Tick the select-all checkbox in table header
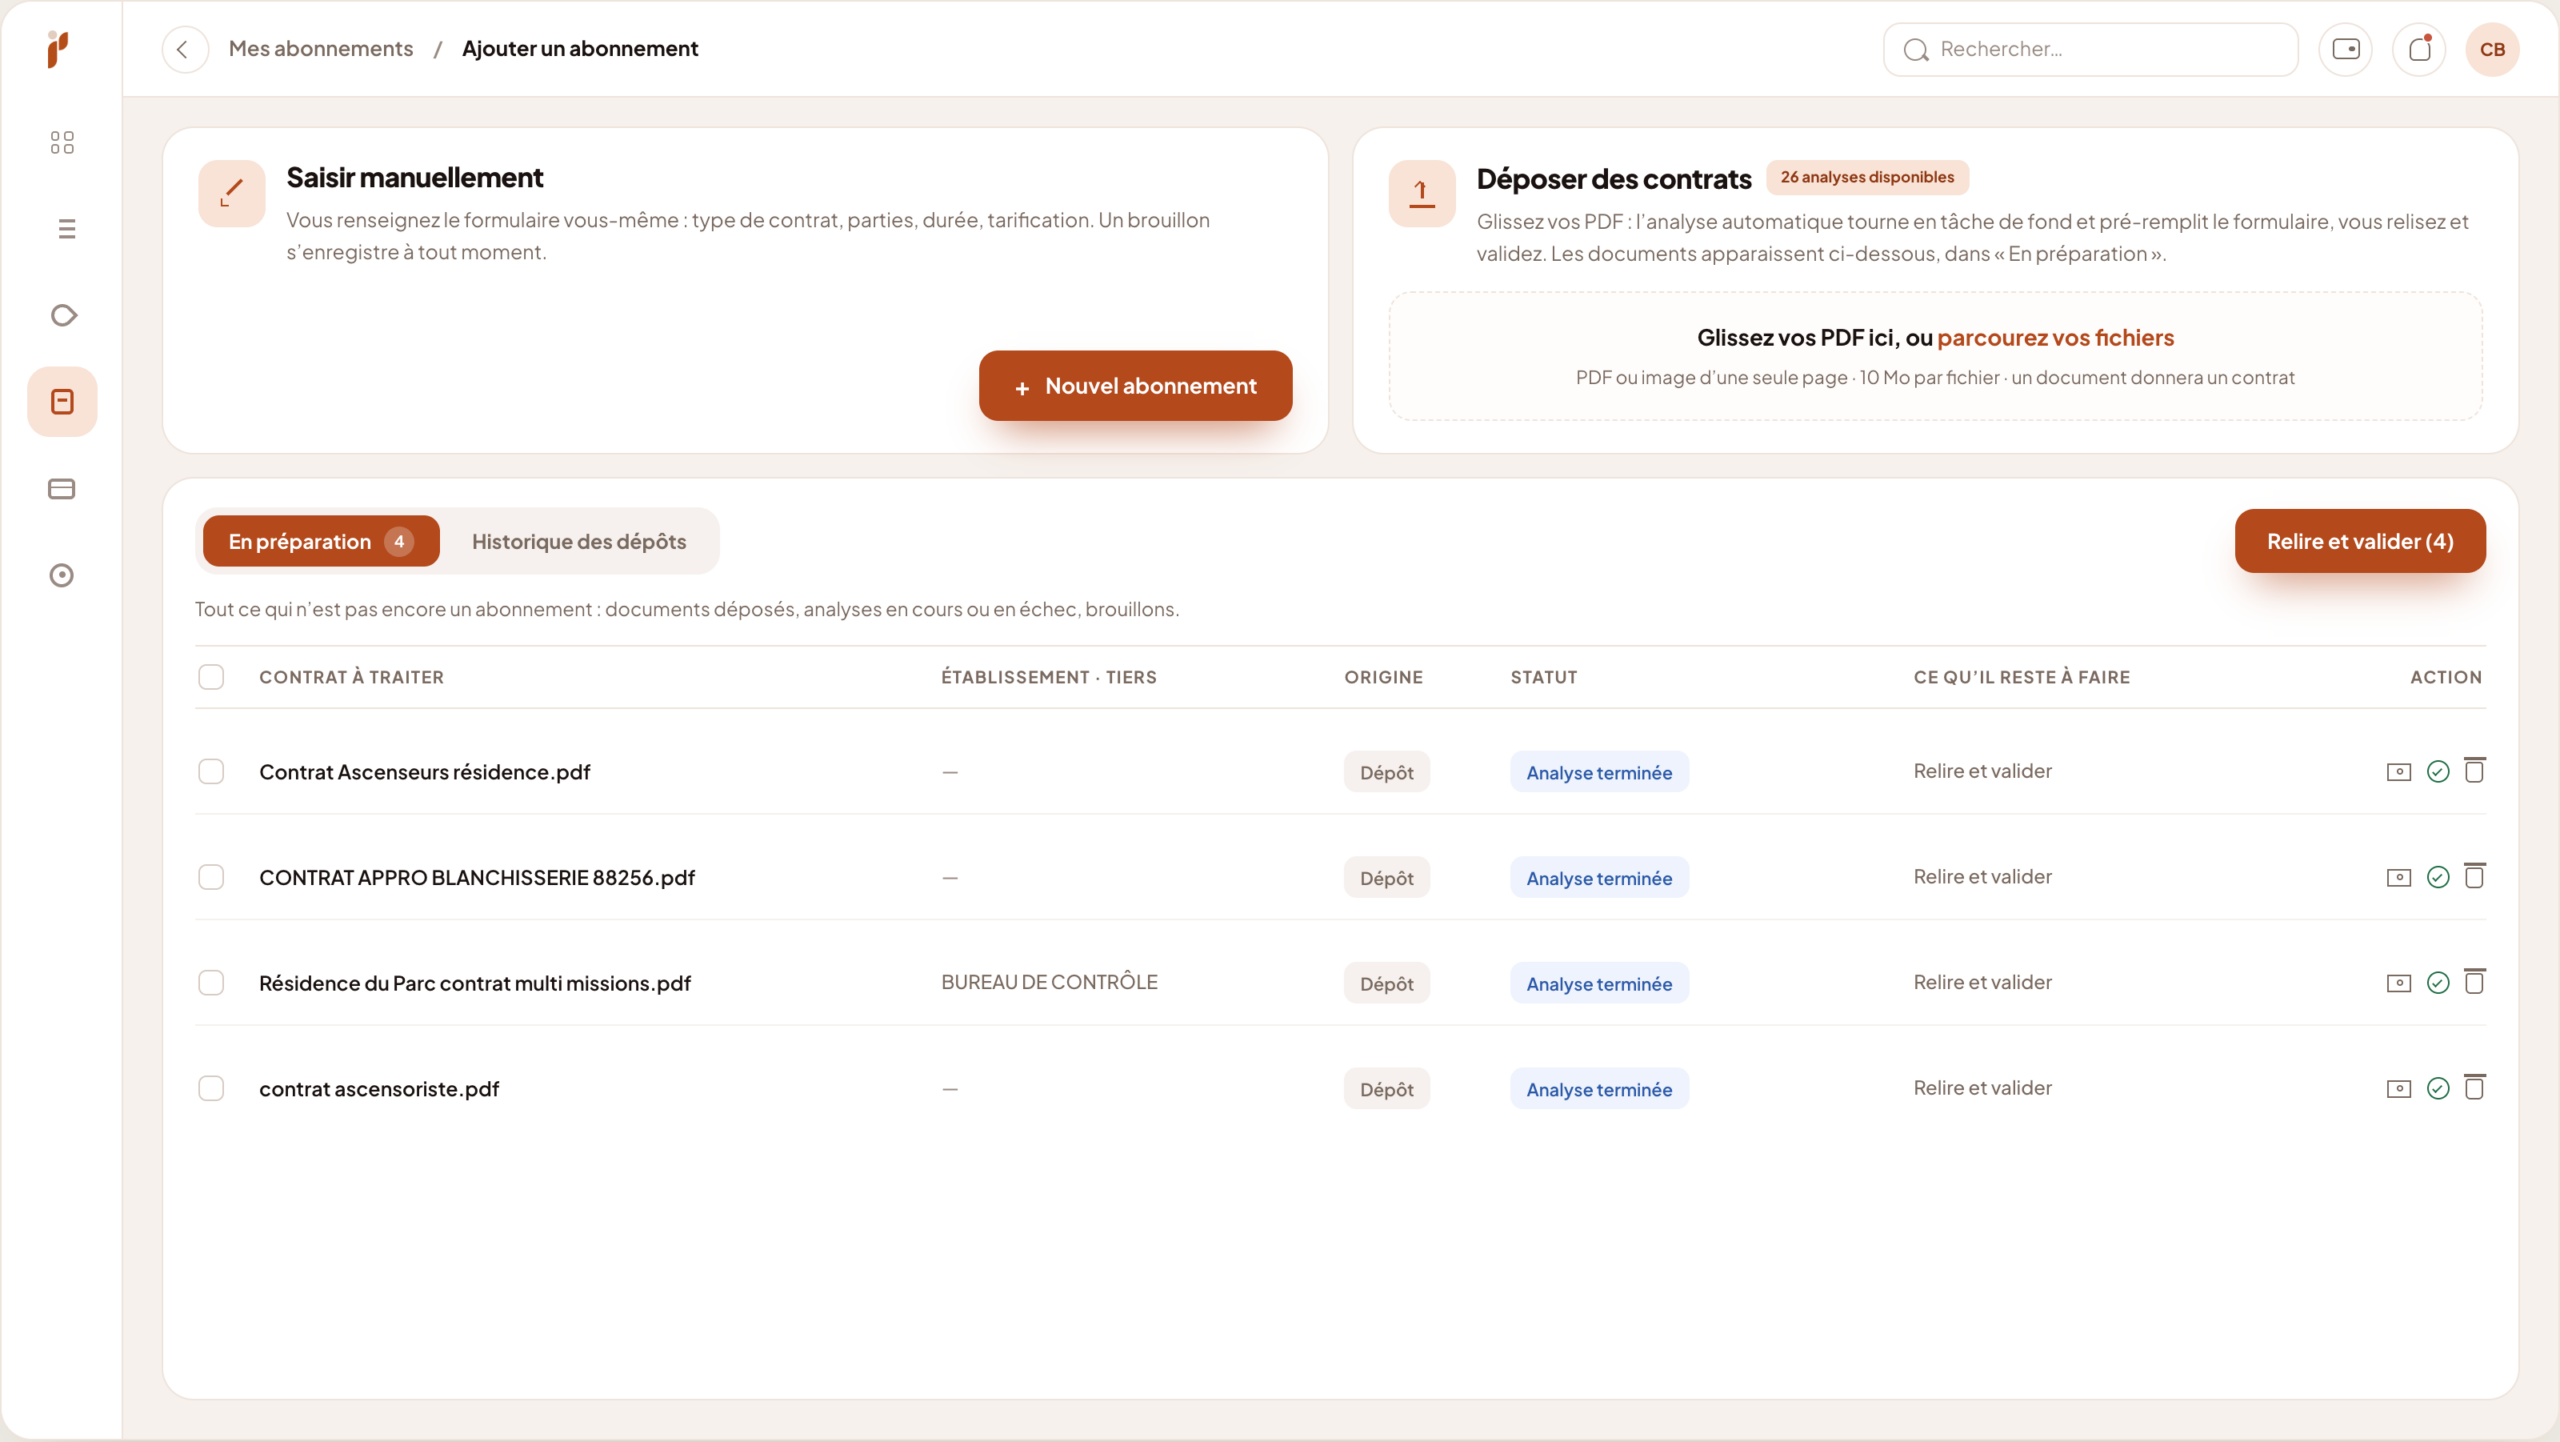 [211, 677]
